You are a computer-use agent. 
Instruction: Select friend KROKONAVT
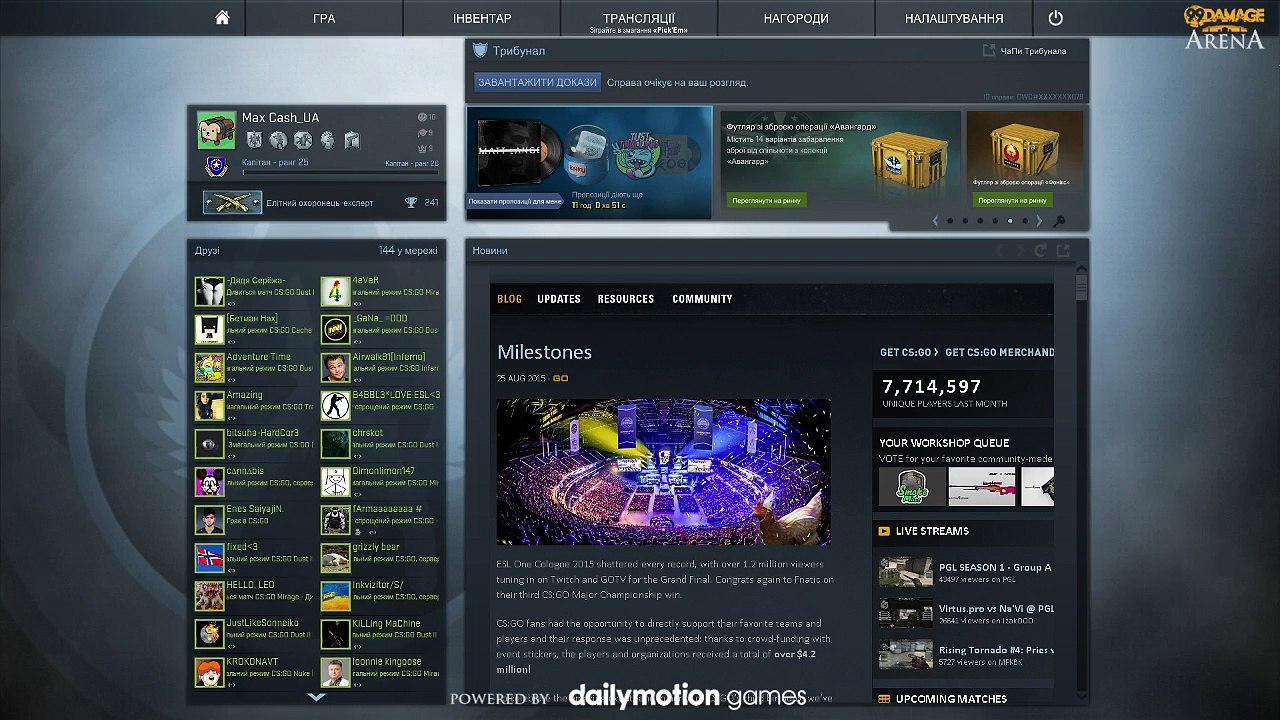pyautogui.click(x=254, y=671)
